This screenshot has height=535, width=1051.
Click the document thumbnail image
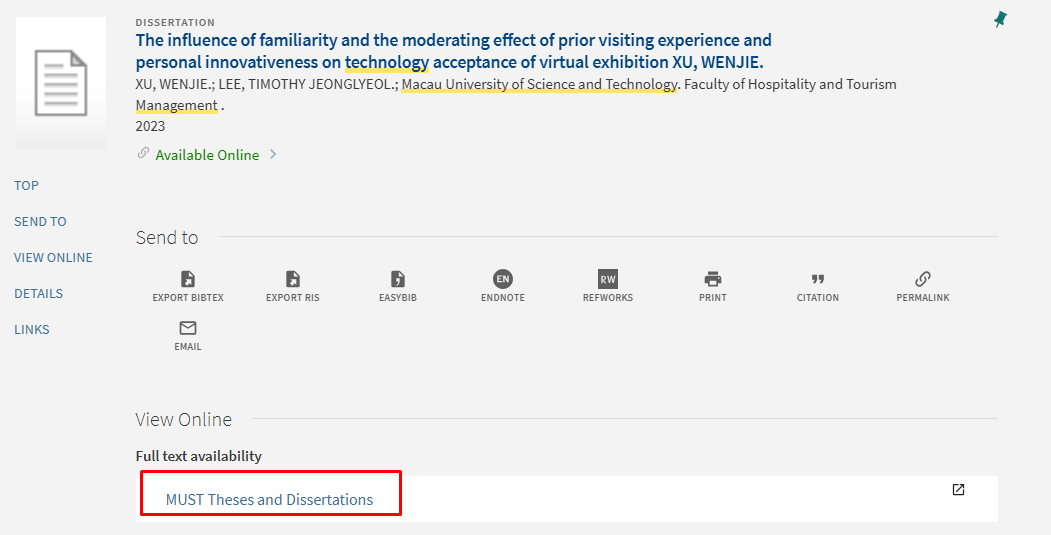(61, 83)
